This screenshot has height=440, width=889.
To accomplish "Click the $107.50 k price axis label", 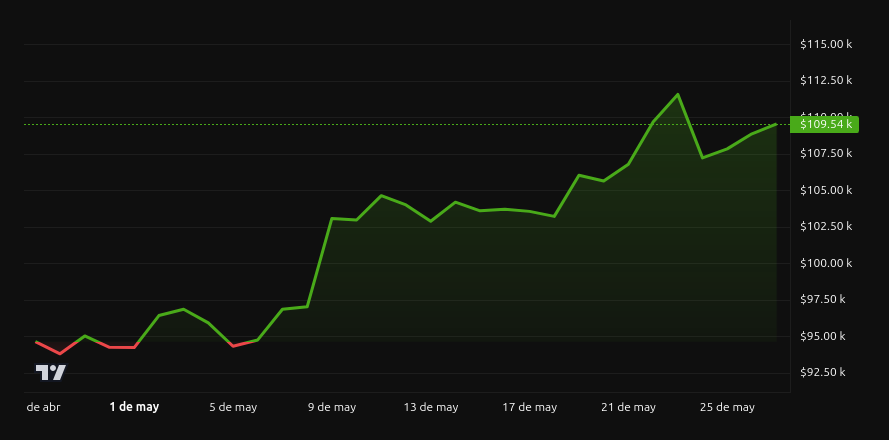I will 826,153.
